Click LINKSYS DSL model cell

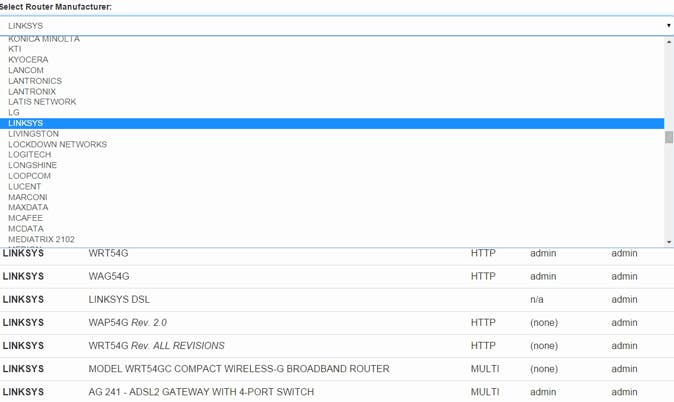119,300
